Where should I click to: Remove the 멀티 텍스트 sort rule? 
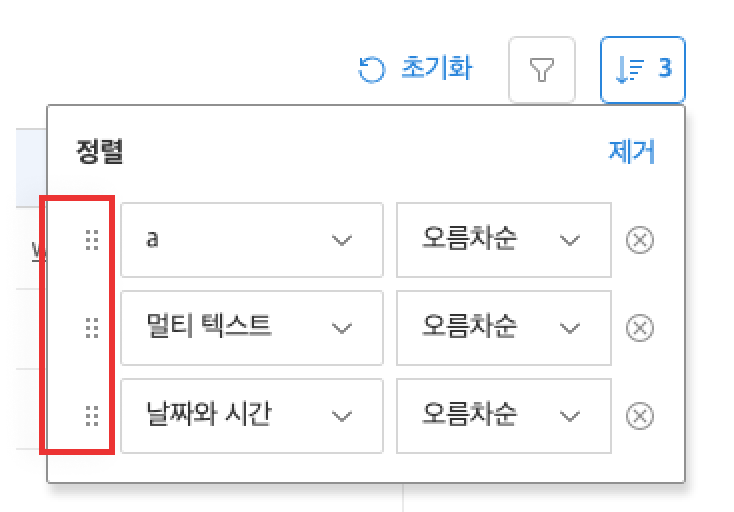(x=639, y=327)
